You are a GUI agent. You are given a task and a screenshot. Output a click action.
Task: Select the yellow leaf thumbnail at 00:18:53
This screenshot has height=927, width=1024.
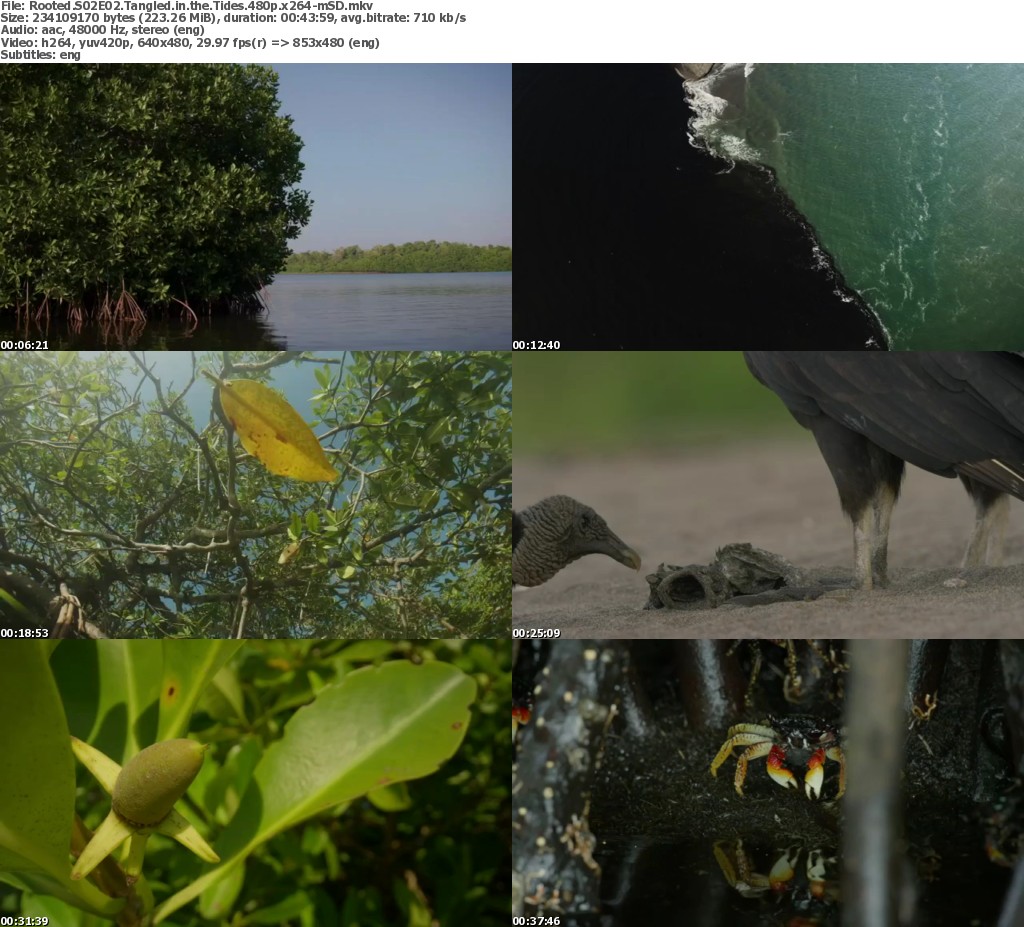click(x=256, y=494)
